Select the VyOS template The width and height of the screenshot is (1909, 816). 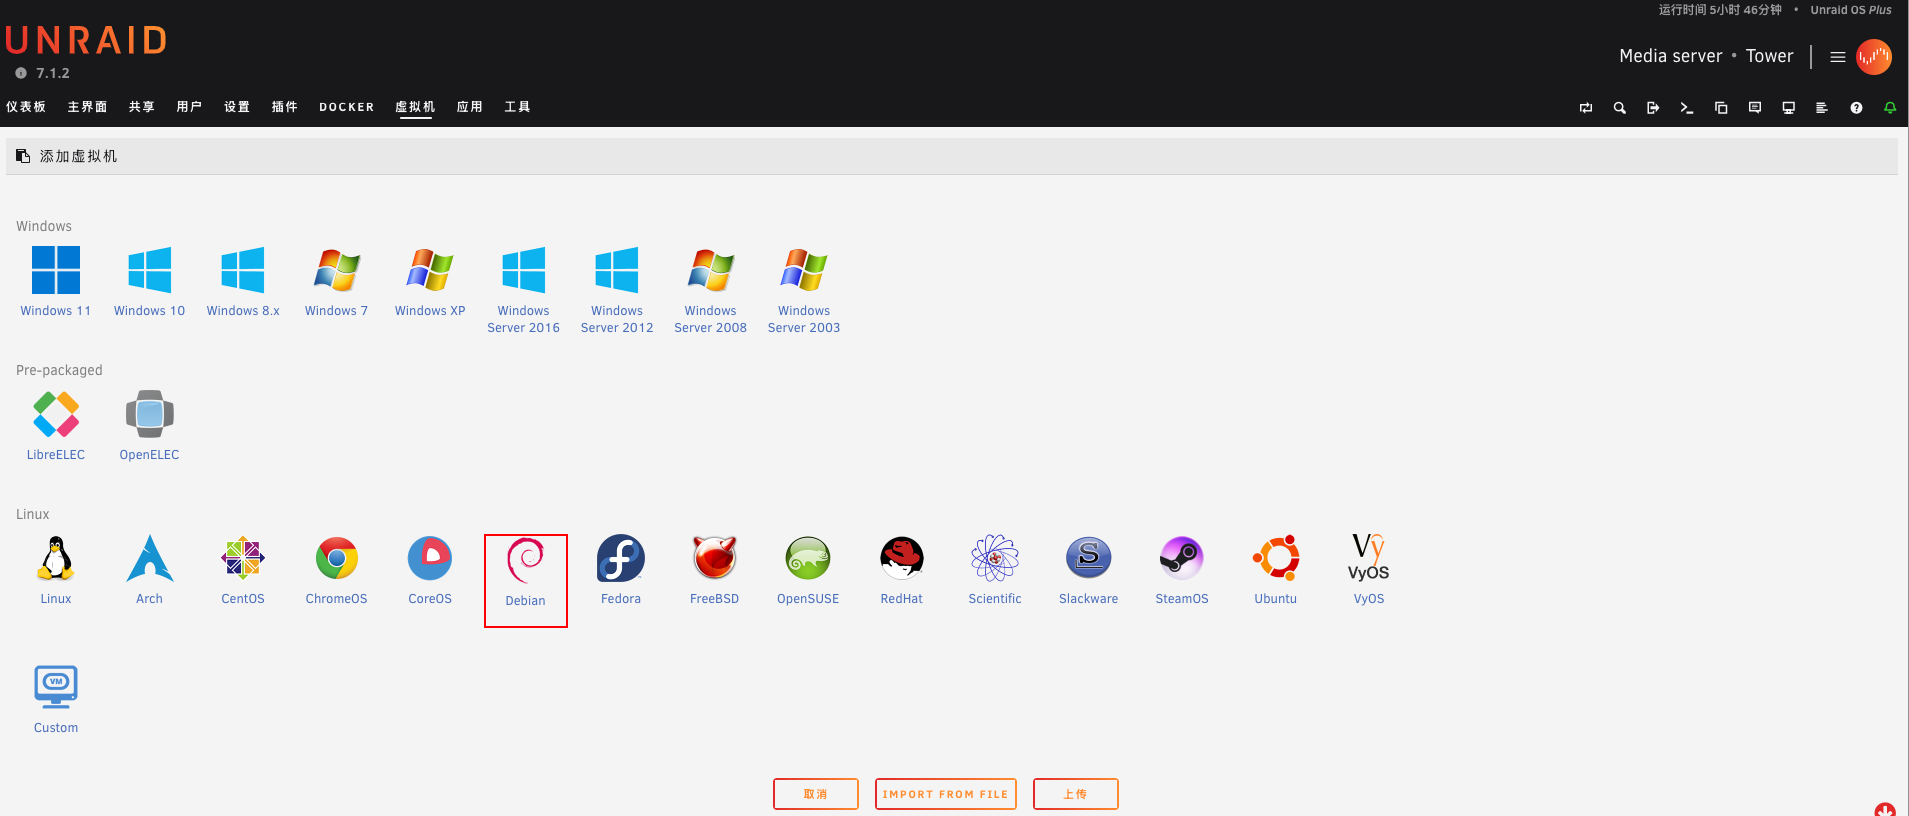1369,569
